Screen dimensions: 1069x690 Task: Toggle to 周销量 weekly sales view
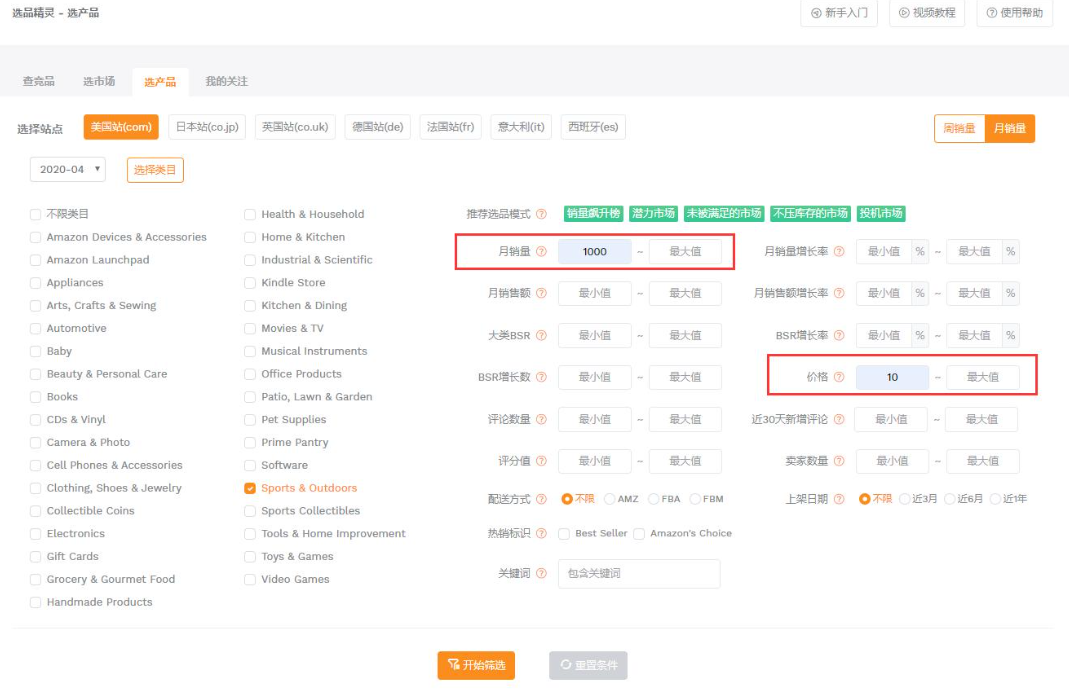959,128
